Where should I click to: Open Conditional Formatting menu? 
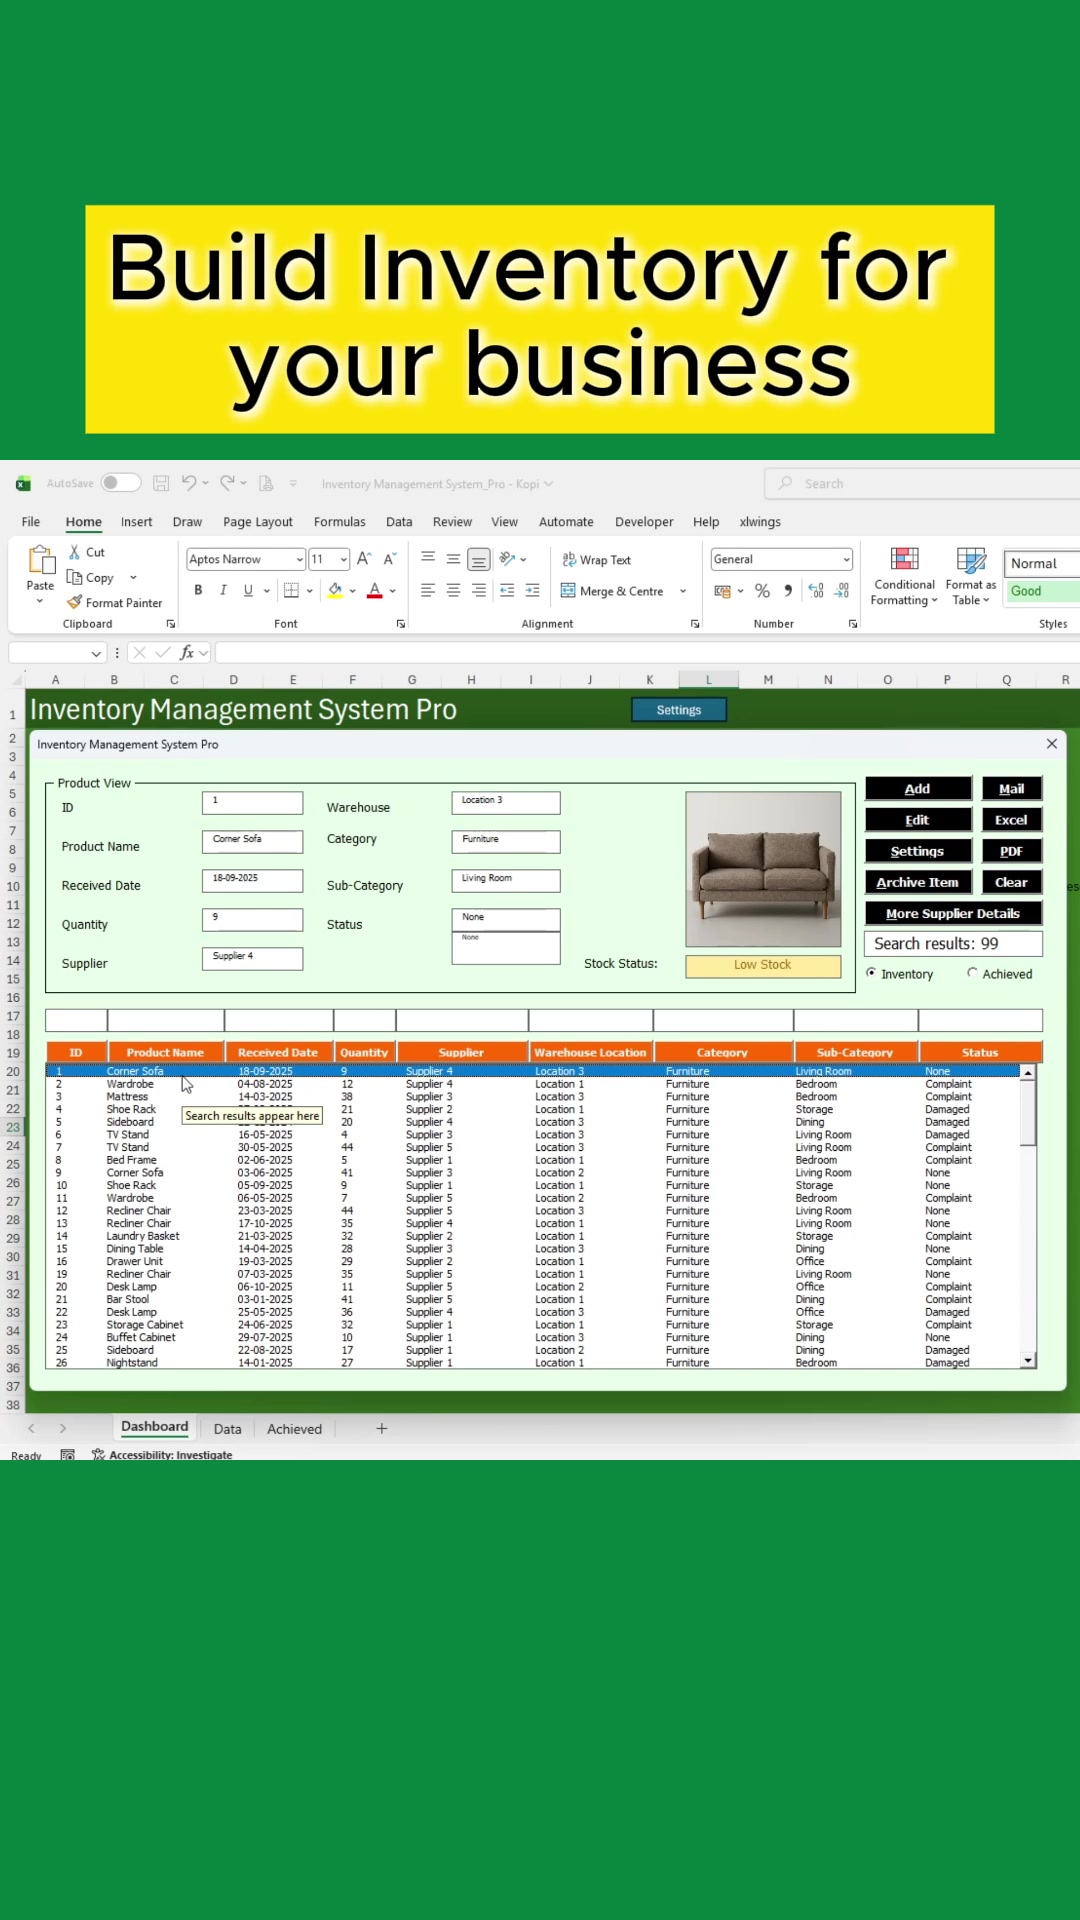[904, 577]
